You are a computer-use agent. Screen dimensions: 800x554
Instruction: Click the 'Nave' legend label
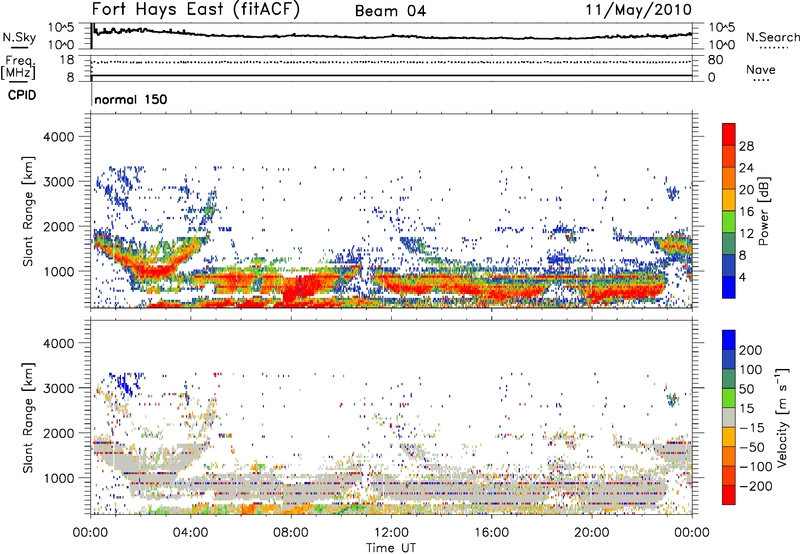click(761, 70)
